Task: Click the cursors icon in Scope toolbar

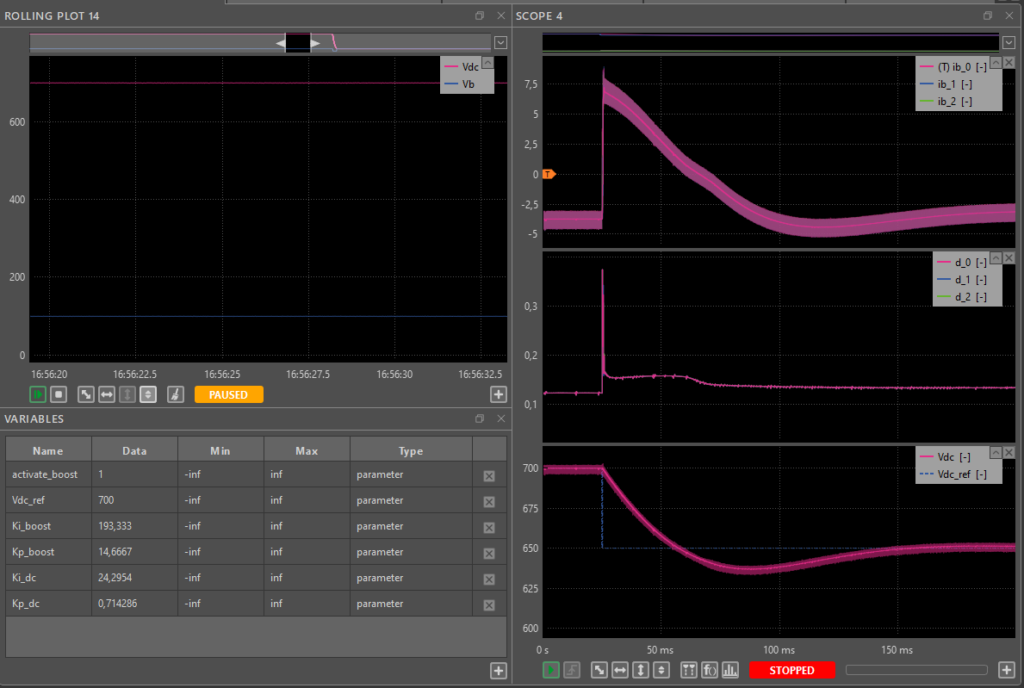Action: click(x=688, y=670)
